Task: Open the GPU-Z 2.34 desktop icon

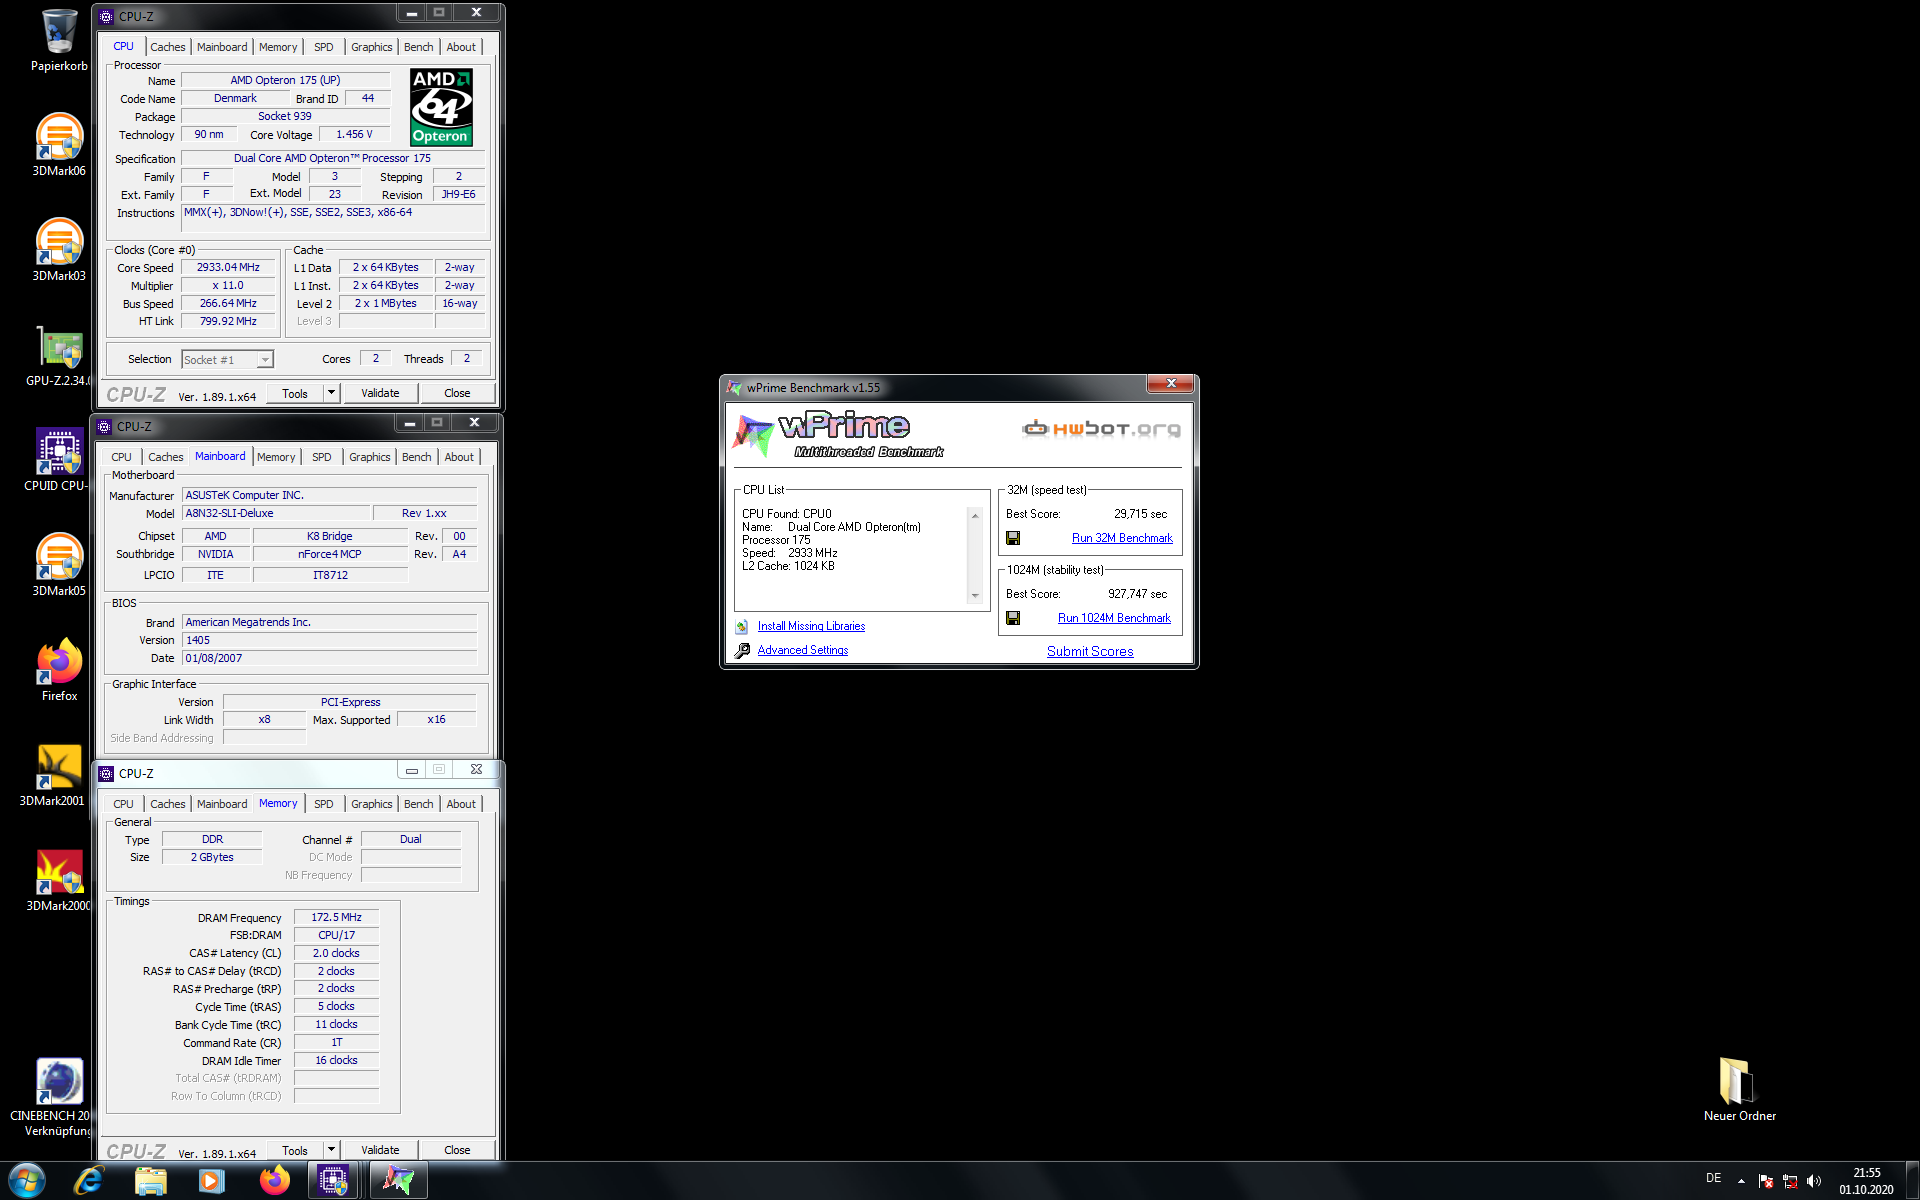Action: (x=59, y=355)
